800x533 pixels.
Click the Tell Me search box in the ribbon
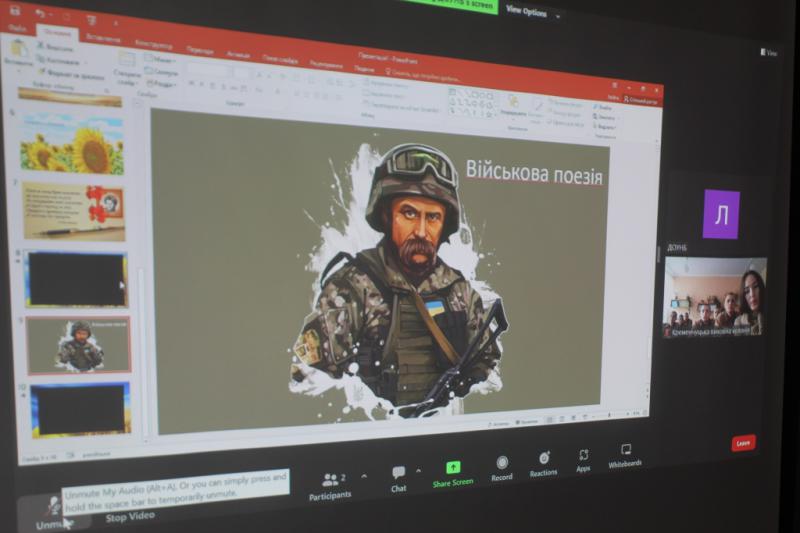pyautogui.click(x=423, y=75)
